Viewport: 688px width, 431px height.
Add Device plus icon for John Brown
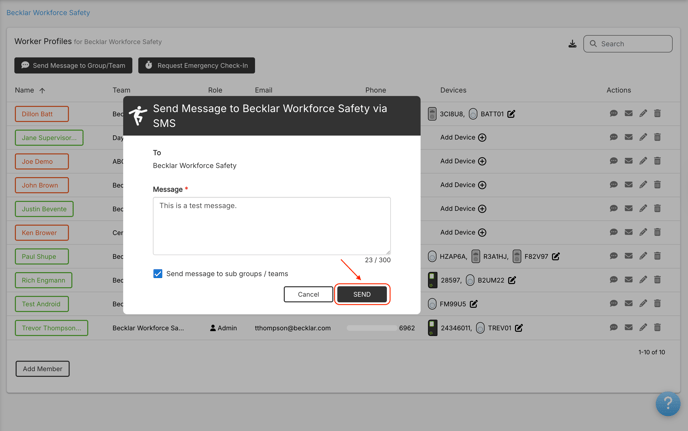tap(482, 185)
